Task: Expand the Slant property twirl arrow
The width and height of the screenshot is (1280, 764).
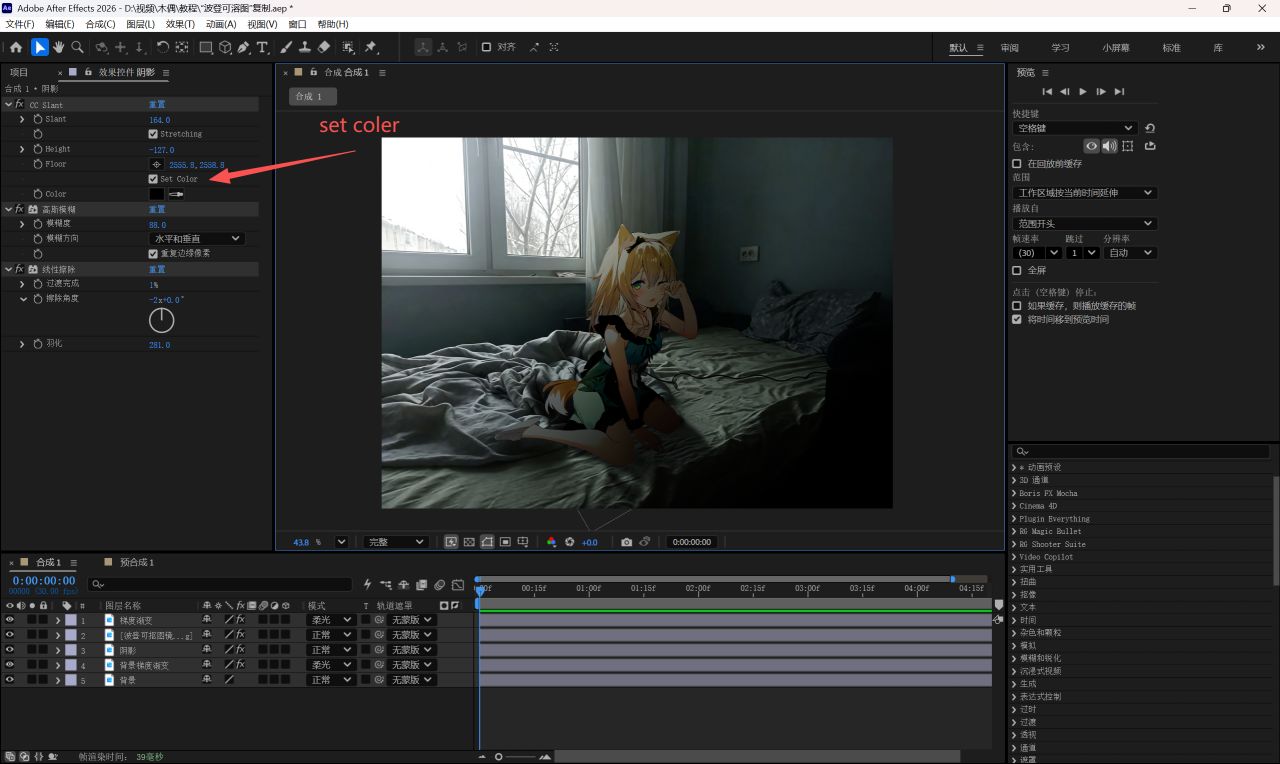Action: [x=23, y=119]
